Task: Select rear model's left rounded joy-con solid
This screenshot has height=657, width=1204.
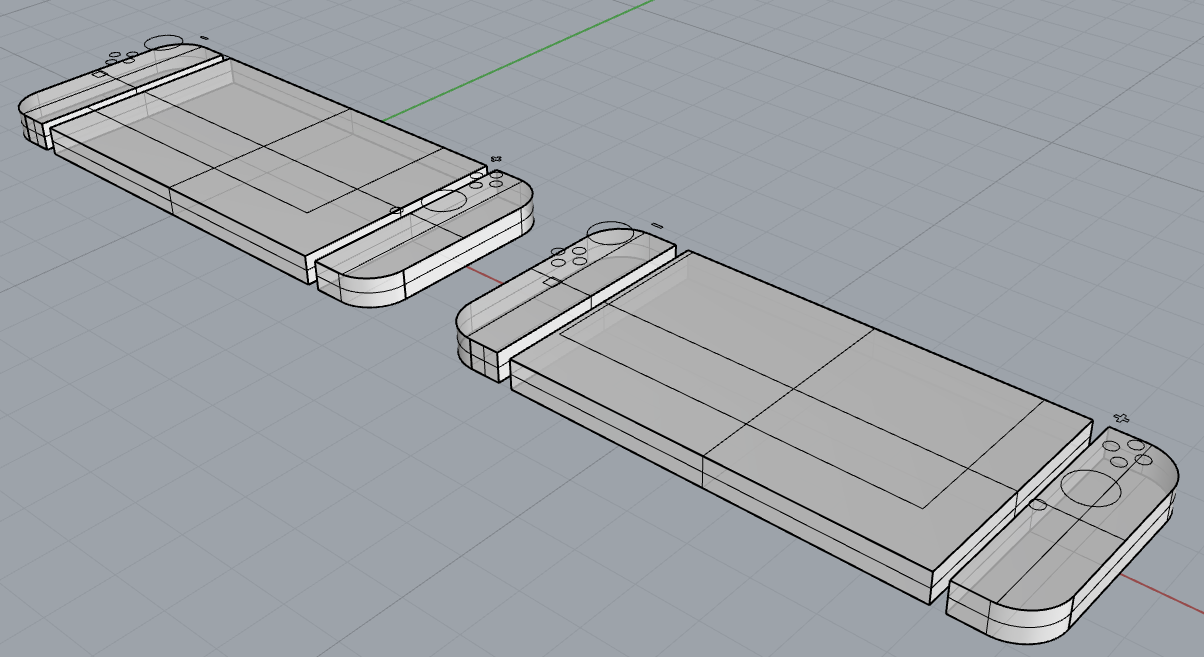Action: 120,95
